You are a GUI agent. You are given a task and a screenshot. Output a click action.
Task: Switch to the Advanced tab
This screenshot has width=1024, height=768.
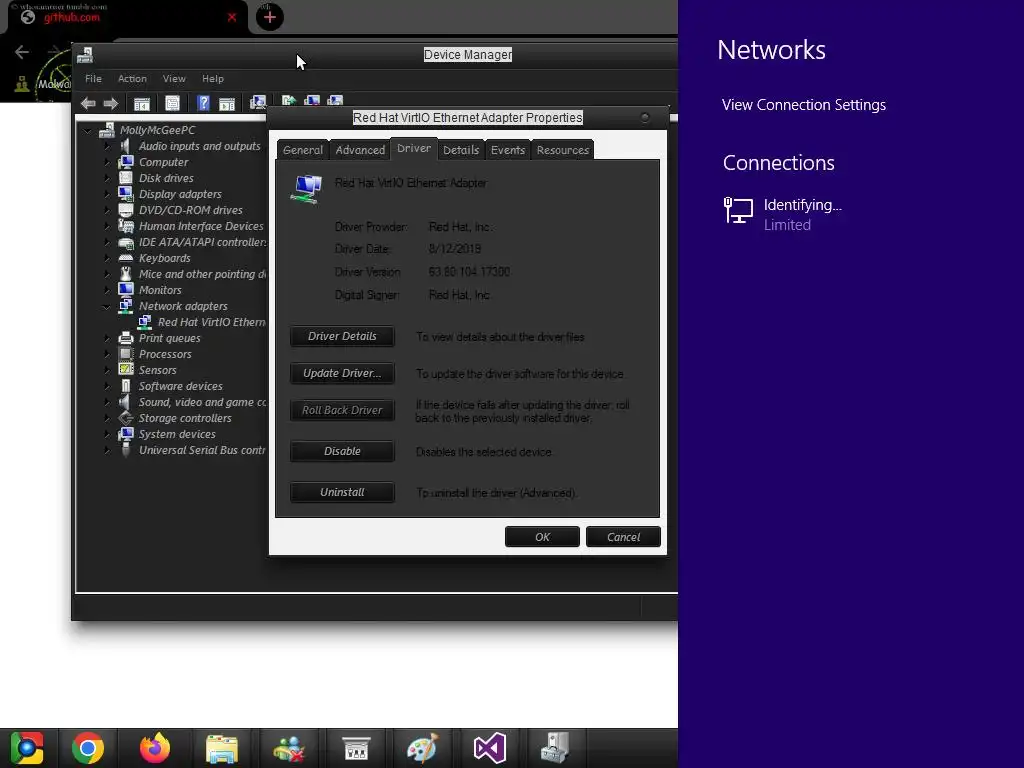click(360, 150)
